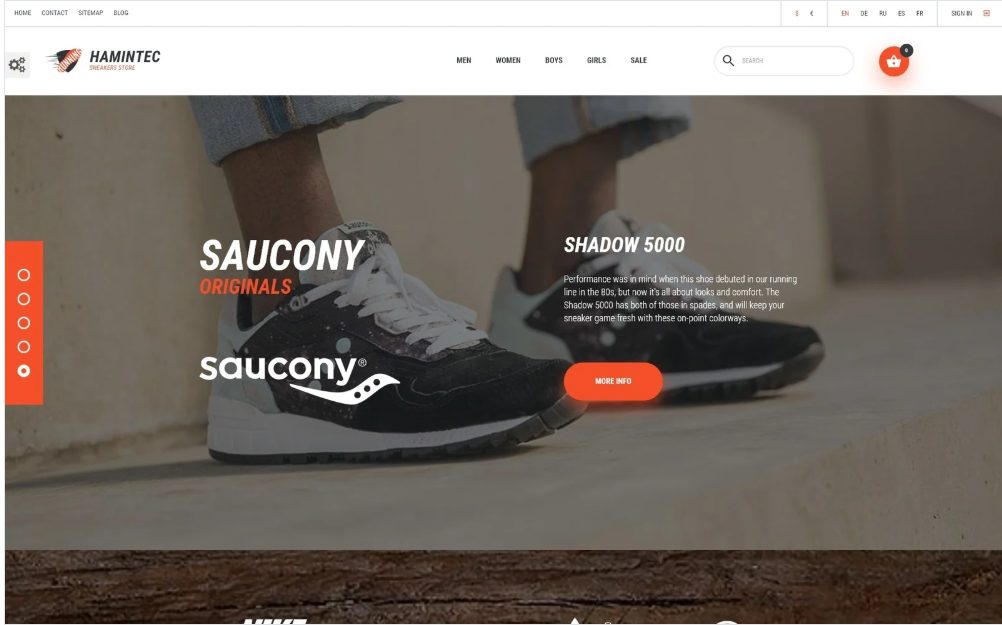Switch language to DE
This screenshot has width=1002, height=625.
click(864, 13)
